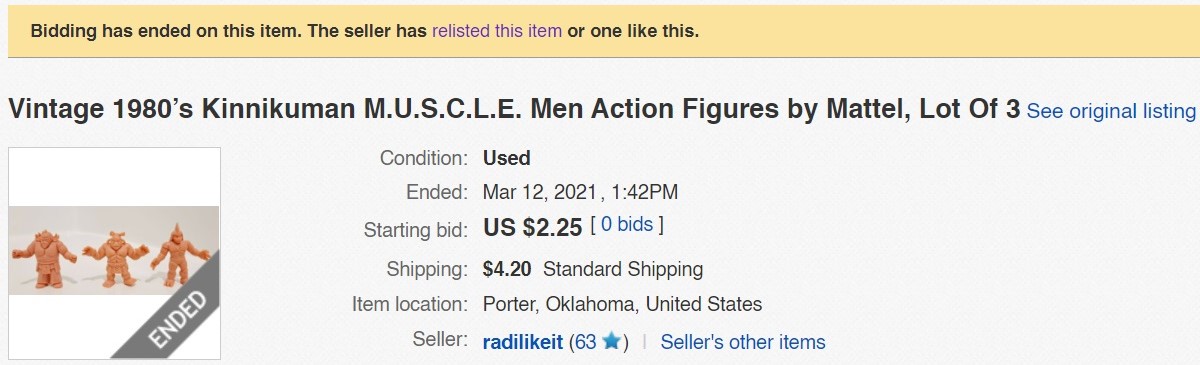Click the 'Used' condition value

pyautogui.click(x=506, y=158)
